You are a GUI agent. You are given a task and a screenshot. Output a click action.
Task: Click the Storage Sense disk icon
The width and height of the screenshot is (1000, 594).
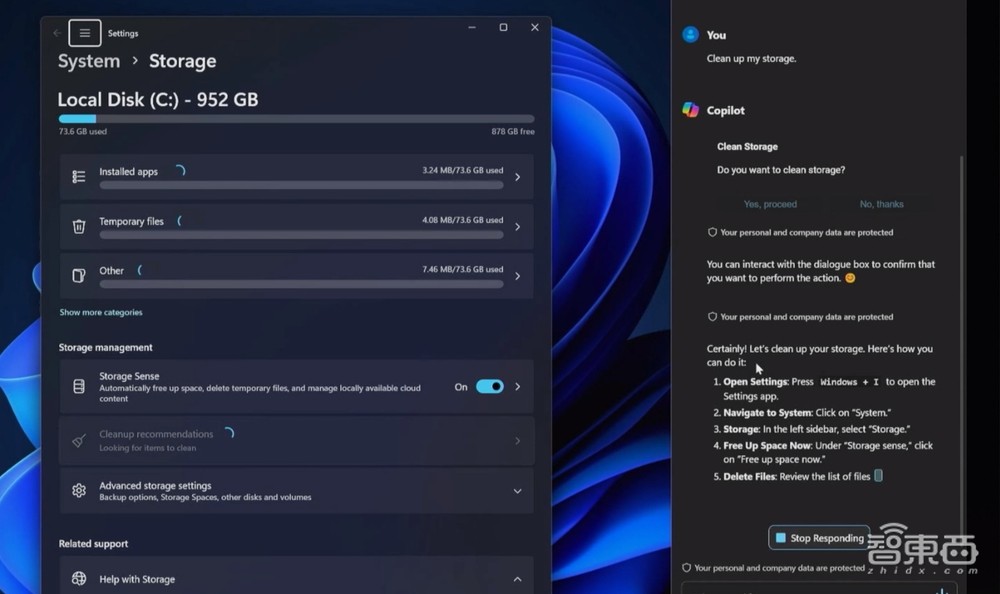pyautogui.click(x=79, y=387)
